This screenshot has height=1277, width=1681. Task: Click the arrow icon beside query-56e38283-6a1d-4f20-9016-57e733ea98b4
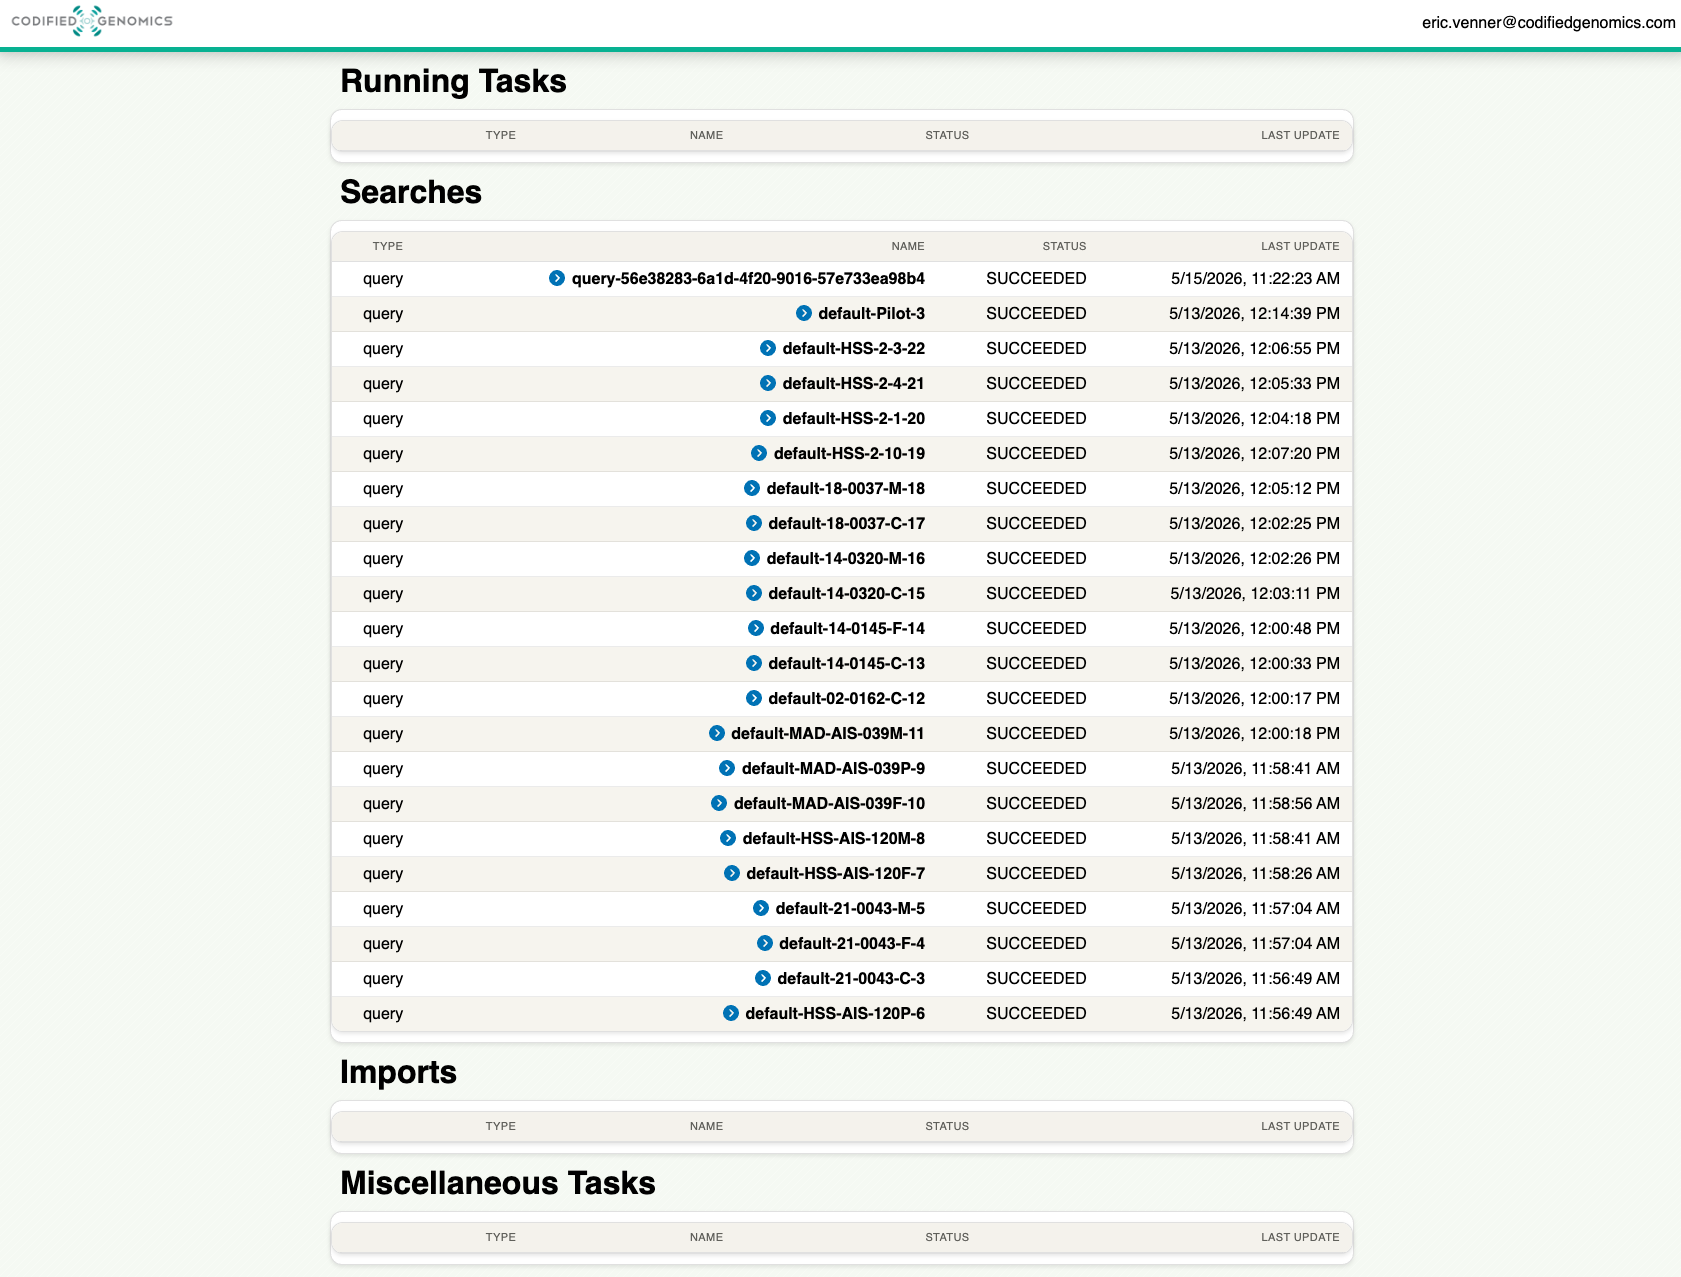(x=557, y=278)
